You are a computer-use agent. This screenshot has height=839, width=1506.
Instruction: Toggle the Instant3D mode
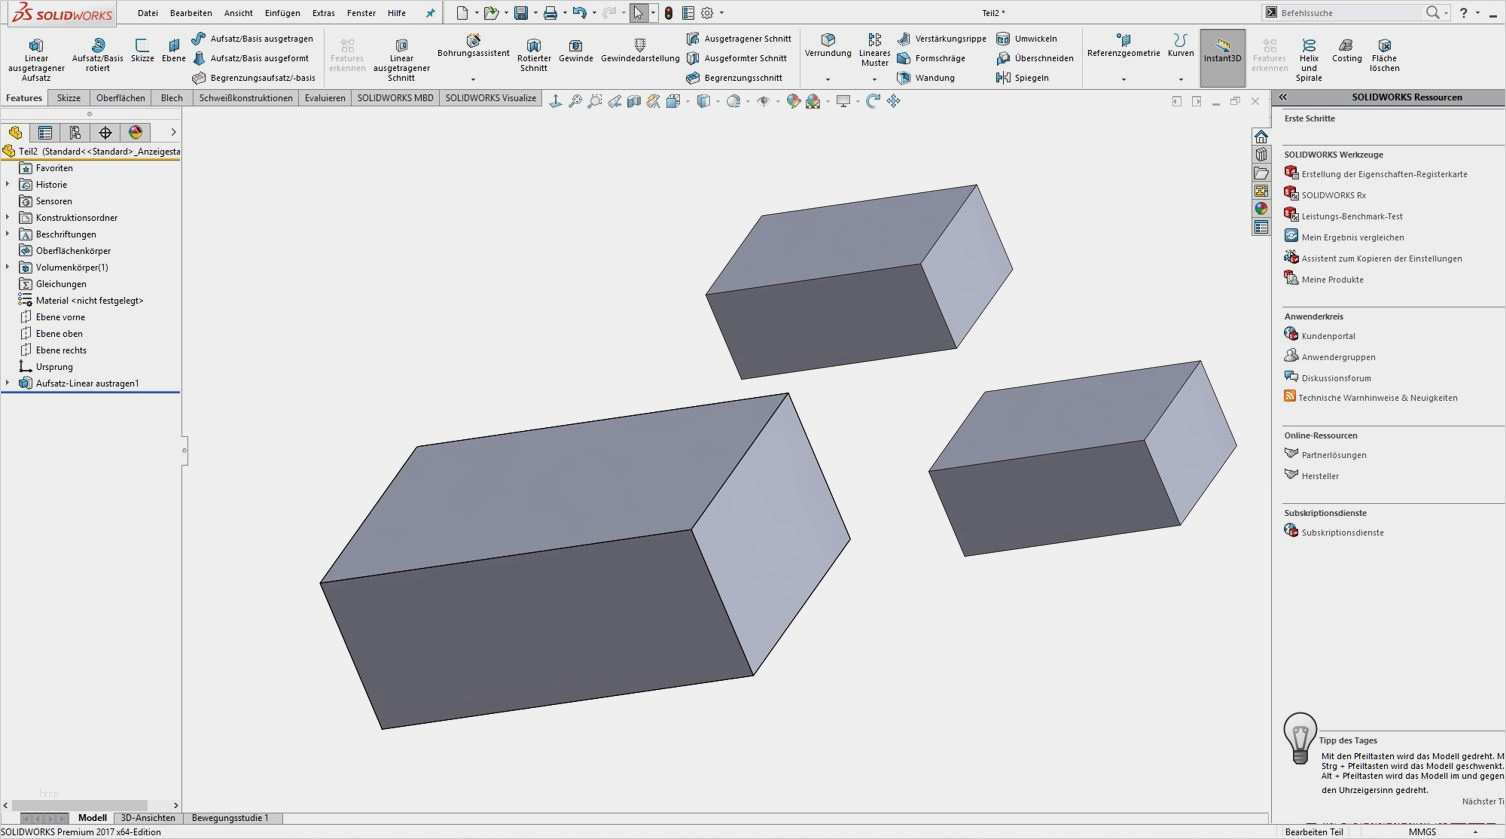(1222, 52)
